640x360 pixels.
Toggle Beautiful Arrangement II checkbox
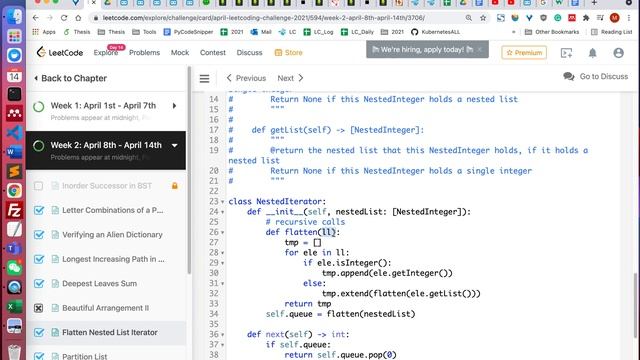(x=38, y=308)
